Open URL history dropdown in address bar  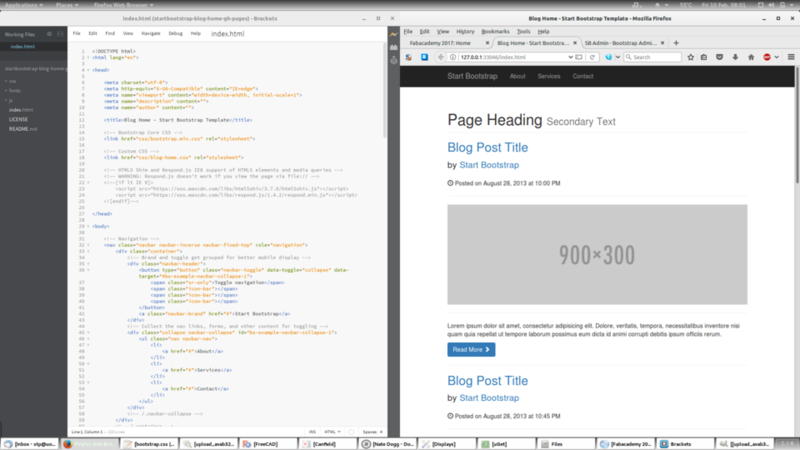click(x=570, y=57)
